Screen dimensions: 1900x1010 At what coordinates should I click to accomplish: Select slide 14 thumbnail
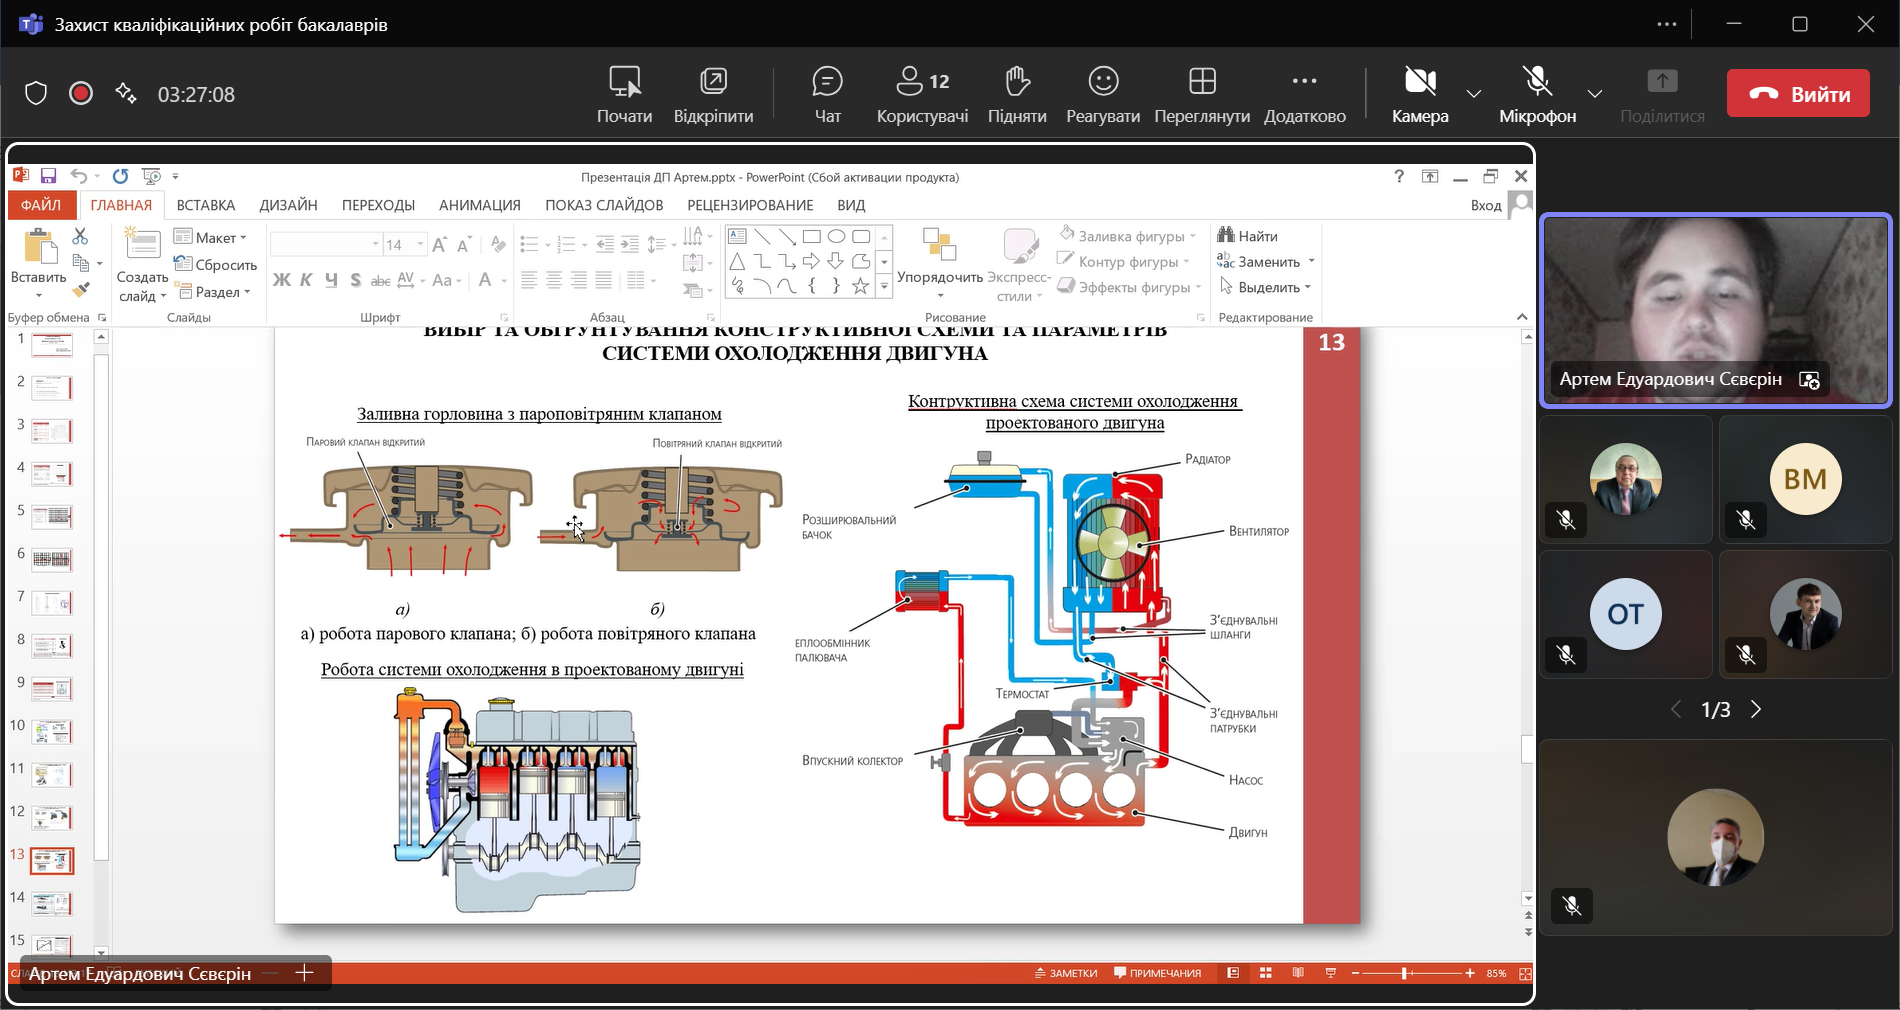pyautogui.click(x=52, y=904)
